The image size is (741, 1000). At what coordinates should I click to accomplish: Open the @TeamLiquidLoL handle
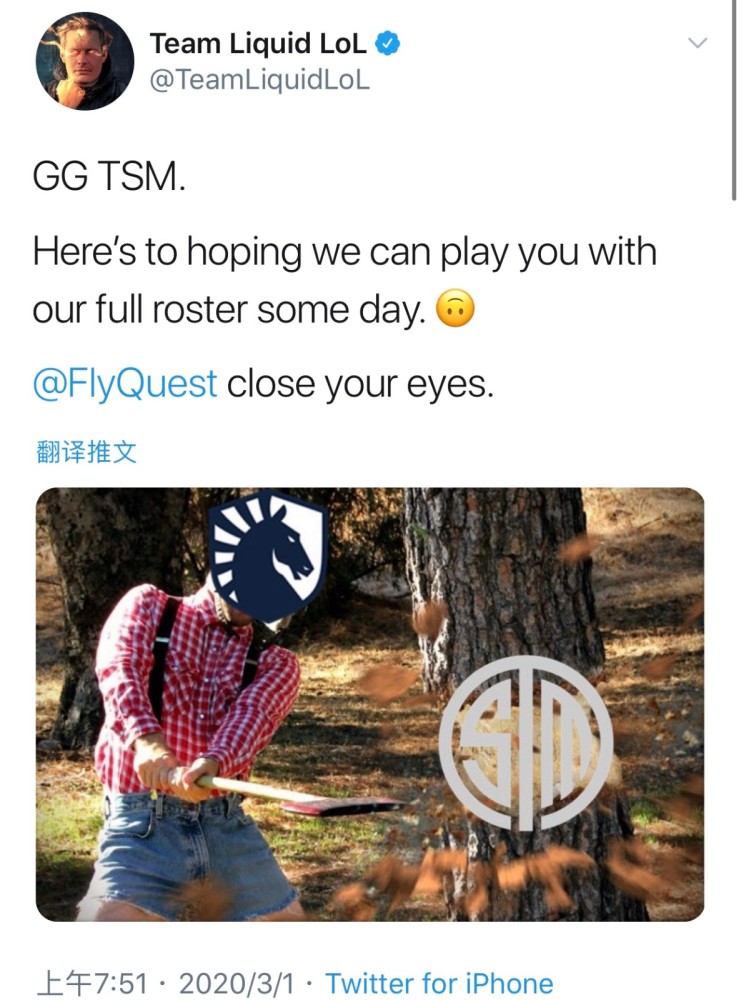pyautogui.click(x=260, y=80)
